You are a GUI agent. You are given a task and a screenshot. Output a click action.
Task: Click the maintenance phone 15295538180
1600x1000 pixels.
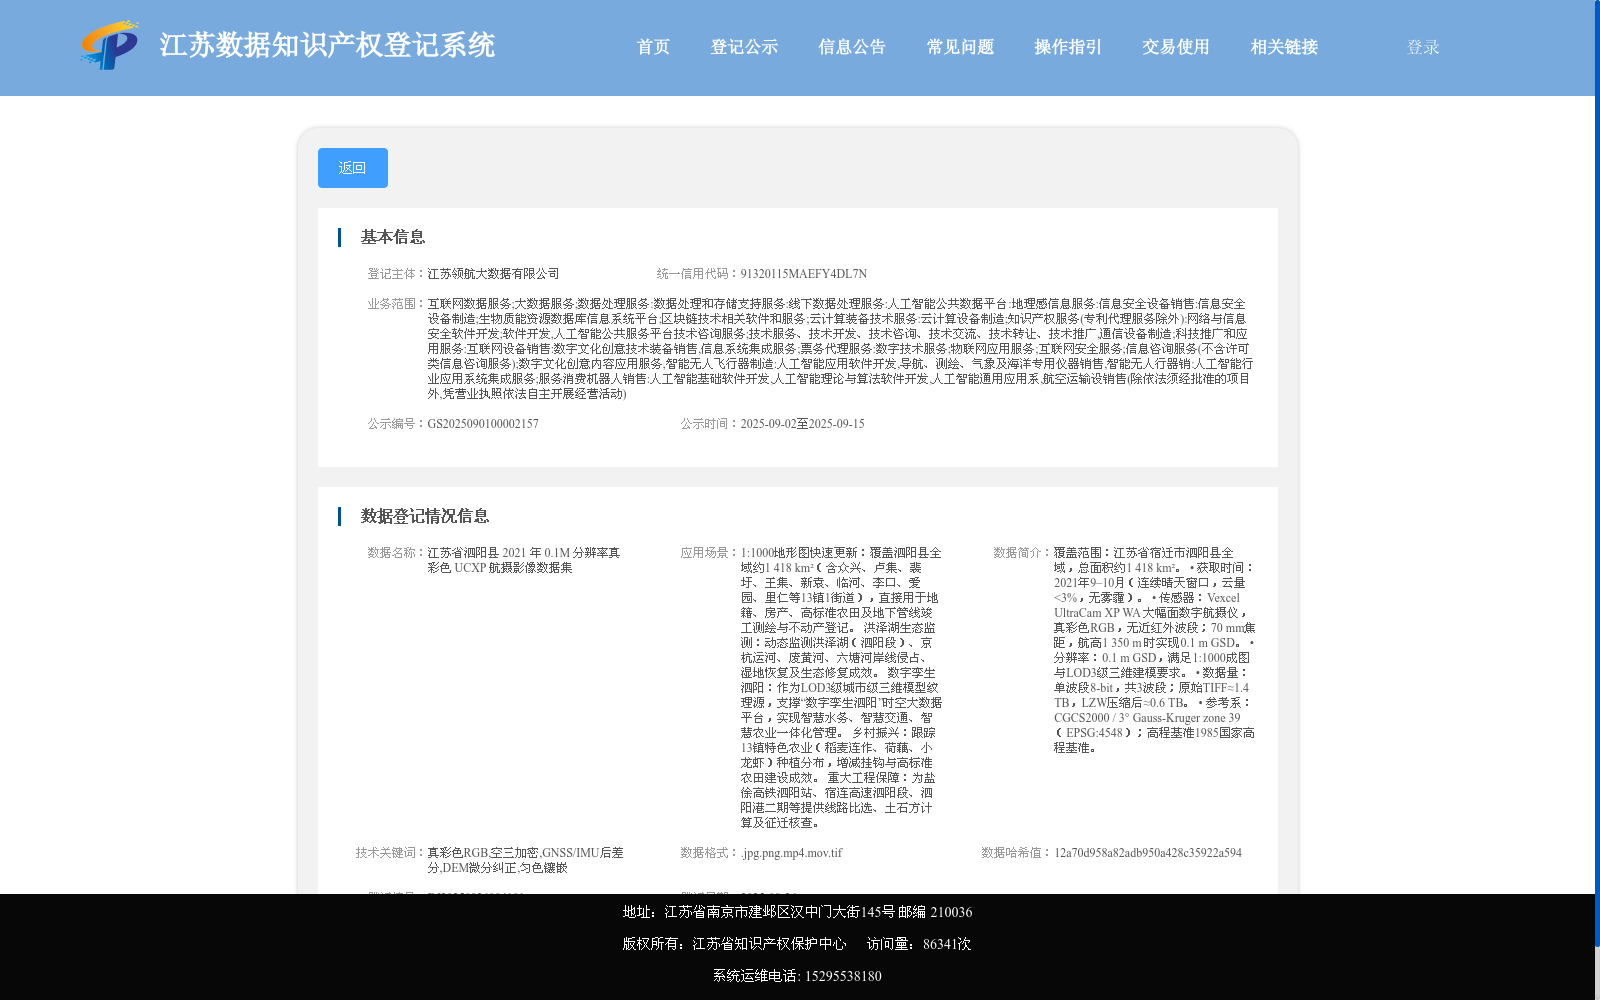click(842, 975)
